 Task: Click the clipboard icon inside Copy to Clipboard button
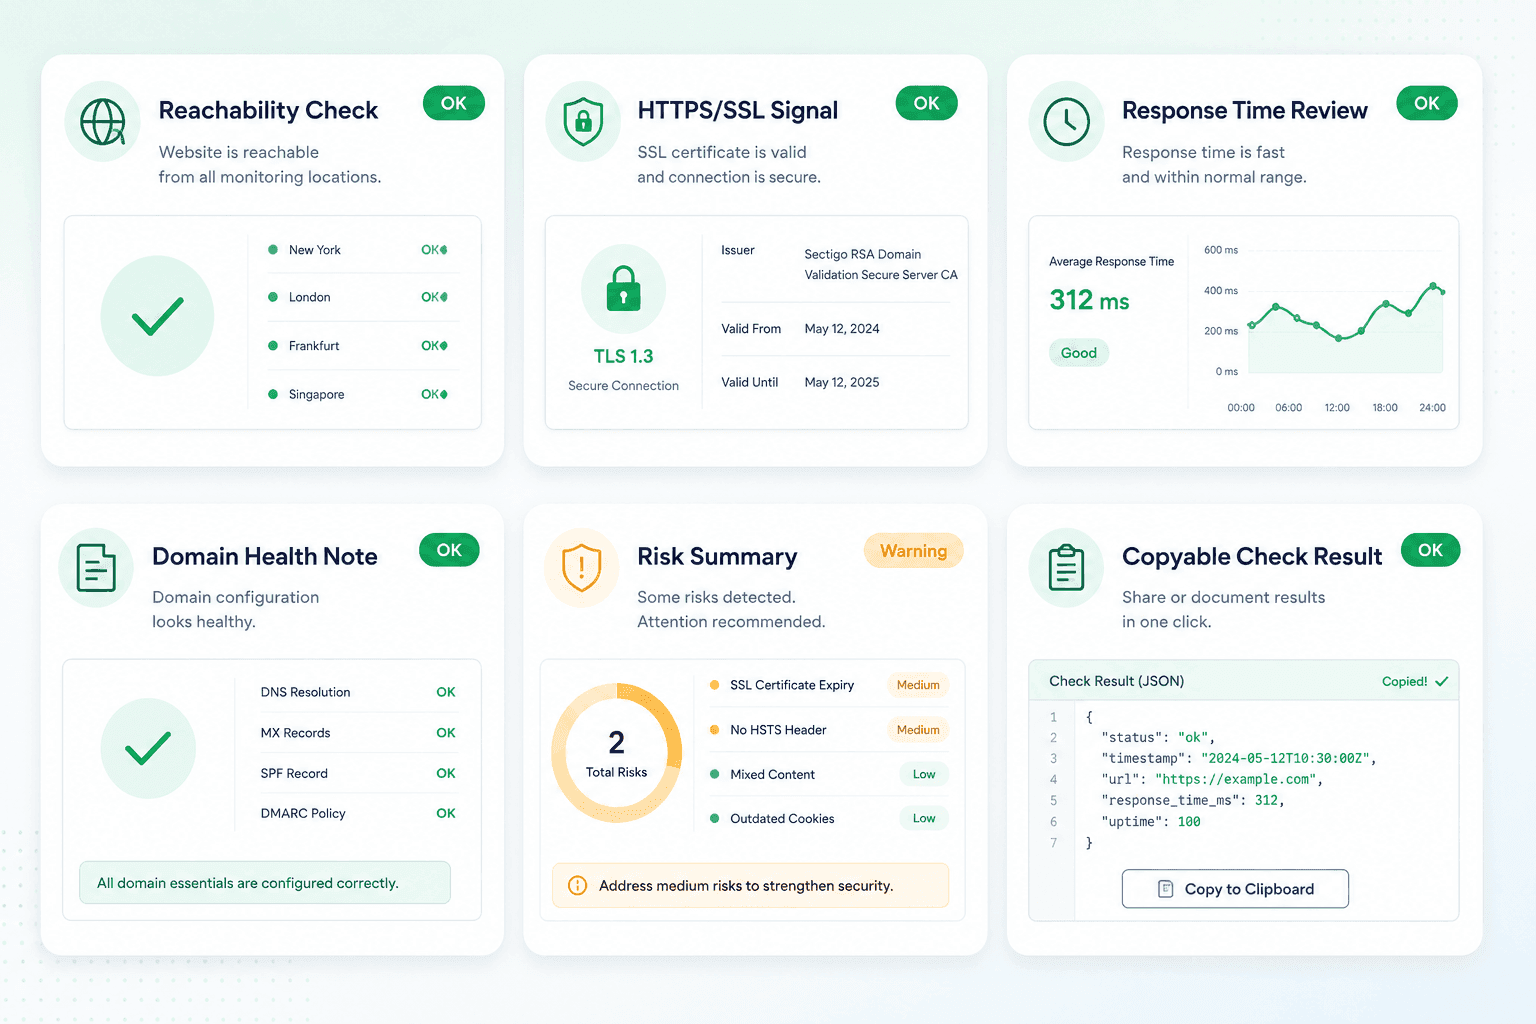tap(1165, 889)
